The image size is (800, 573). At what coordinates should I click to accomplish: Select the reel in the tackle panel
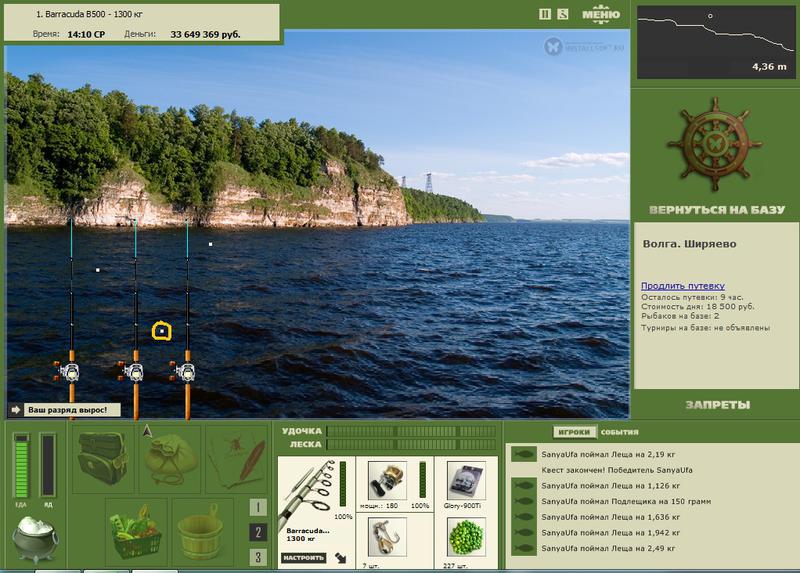pos(387,481)
